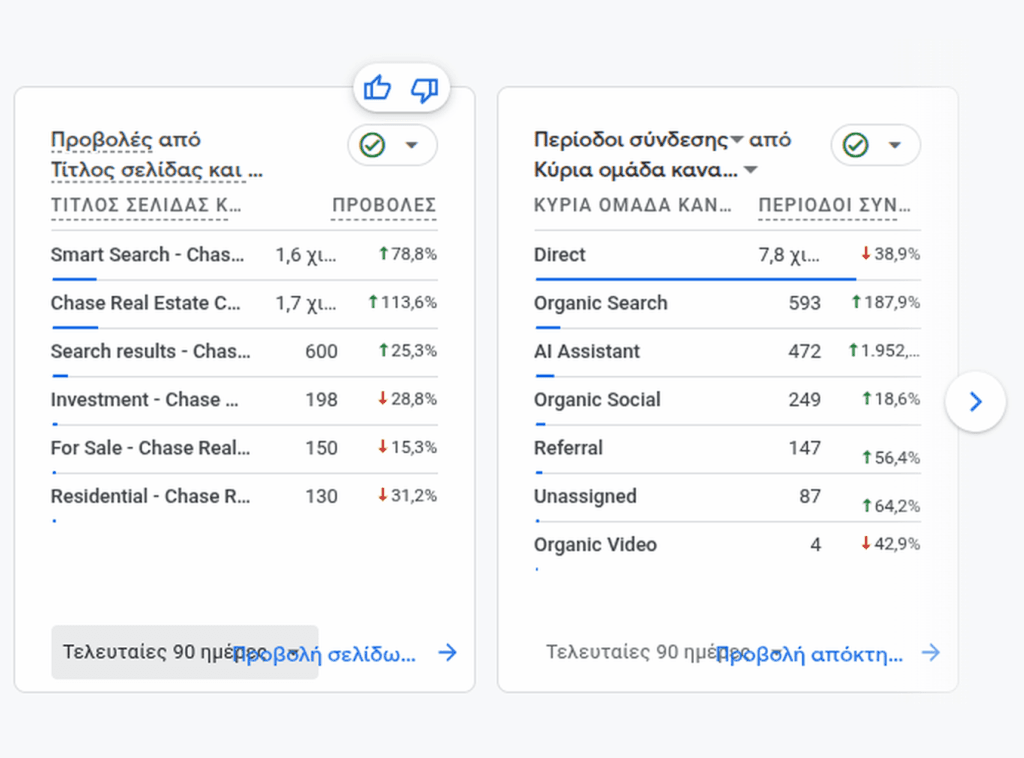Go to next cards with right chevron
This screenshot has width=1024, height=758.
click(976, 402)
